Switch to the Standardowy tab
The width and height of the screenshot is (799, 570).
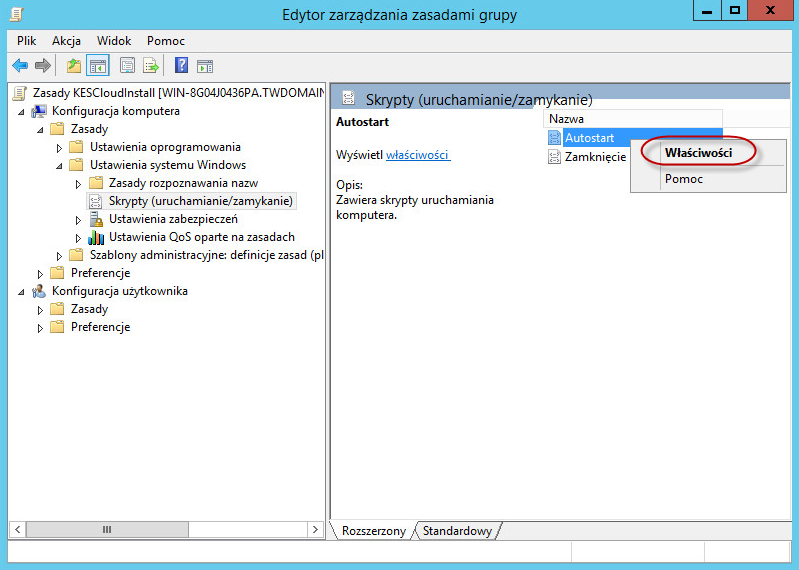point(457,531)
